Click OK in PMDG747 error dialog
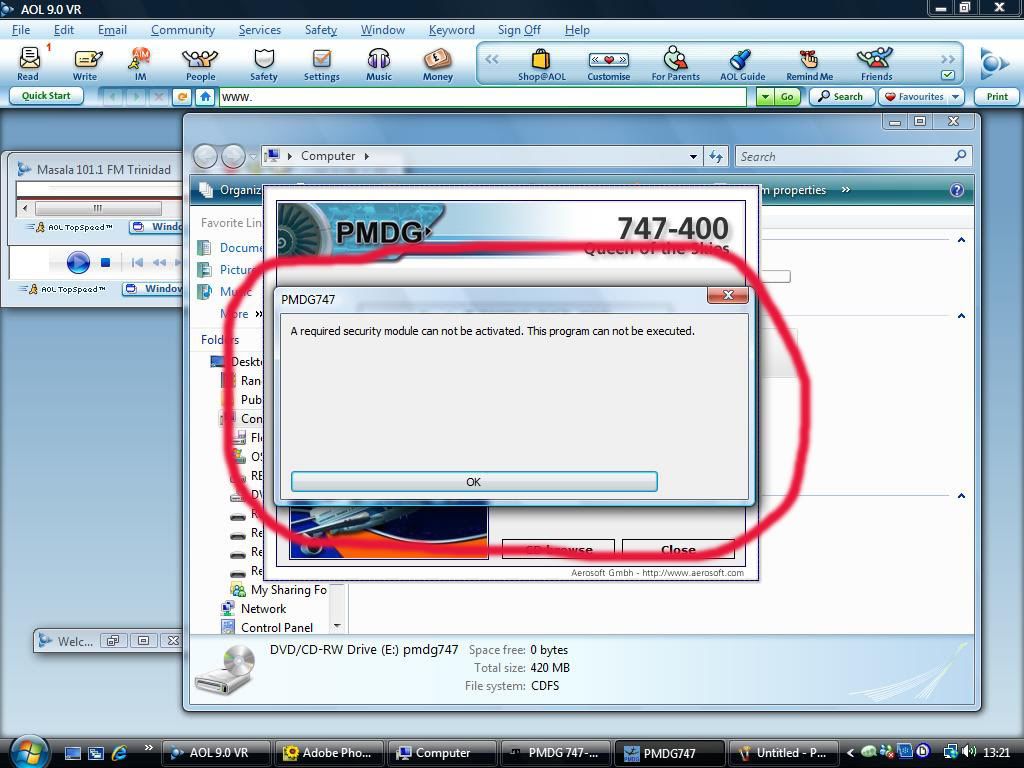This screenshot has height=768, width=1024. click(474, 482)
